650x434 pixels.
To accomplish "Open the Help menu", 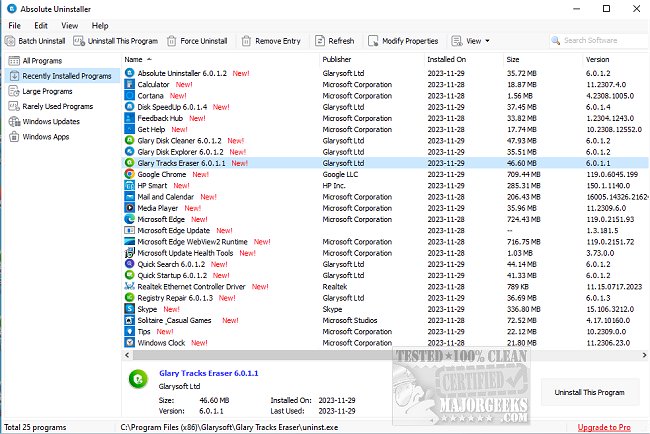I will 100,25.
